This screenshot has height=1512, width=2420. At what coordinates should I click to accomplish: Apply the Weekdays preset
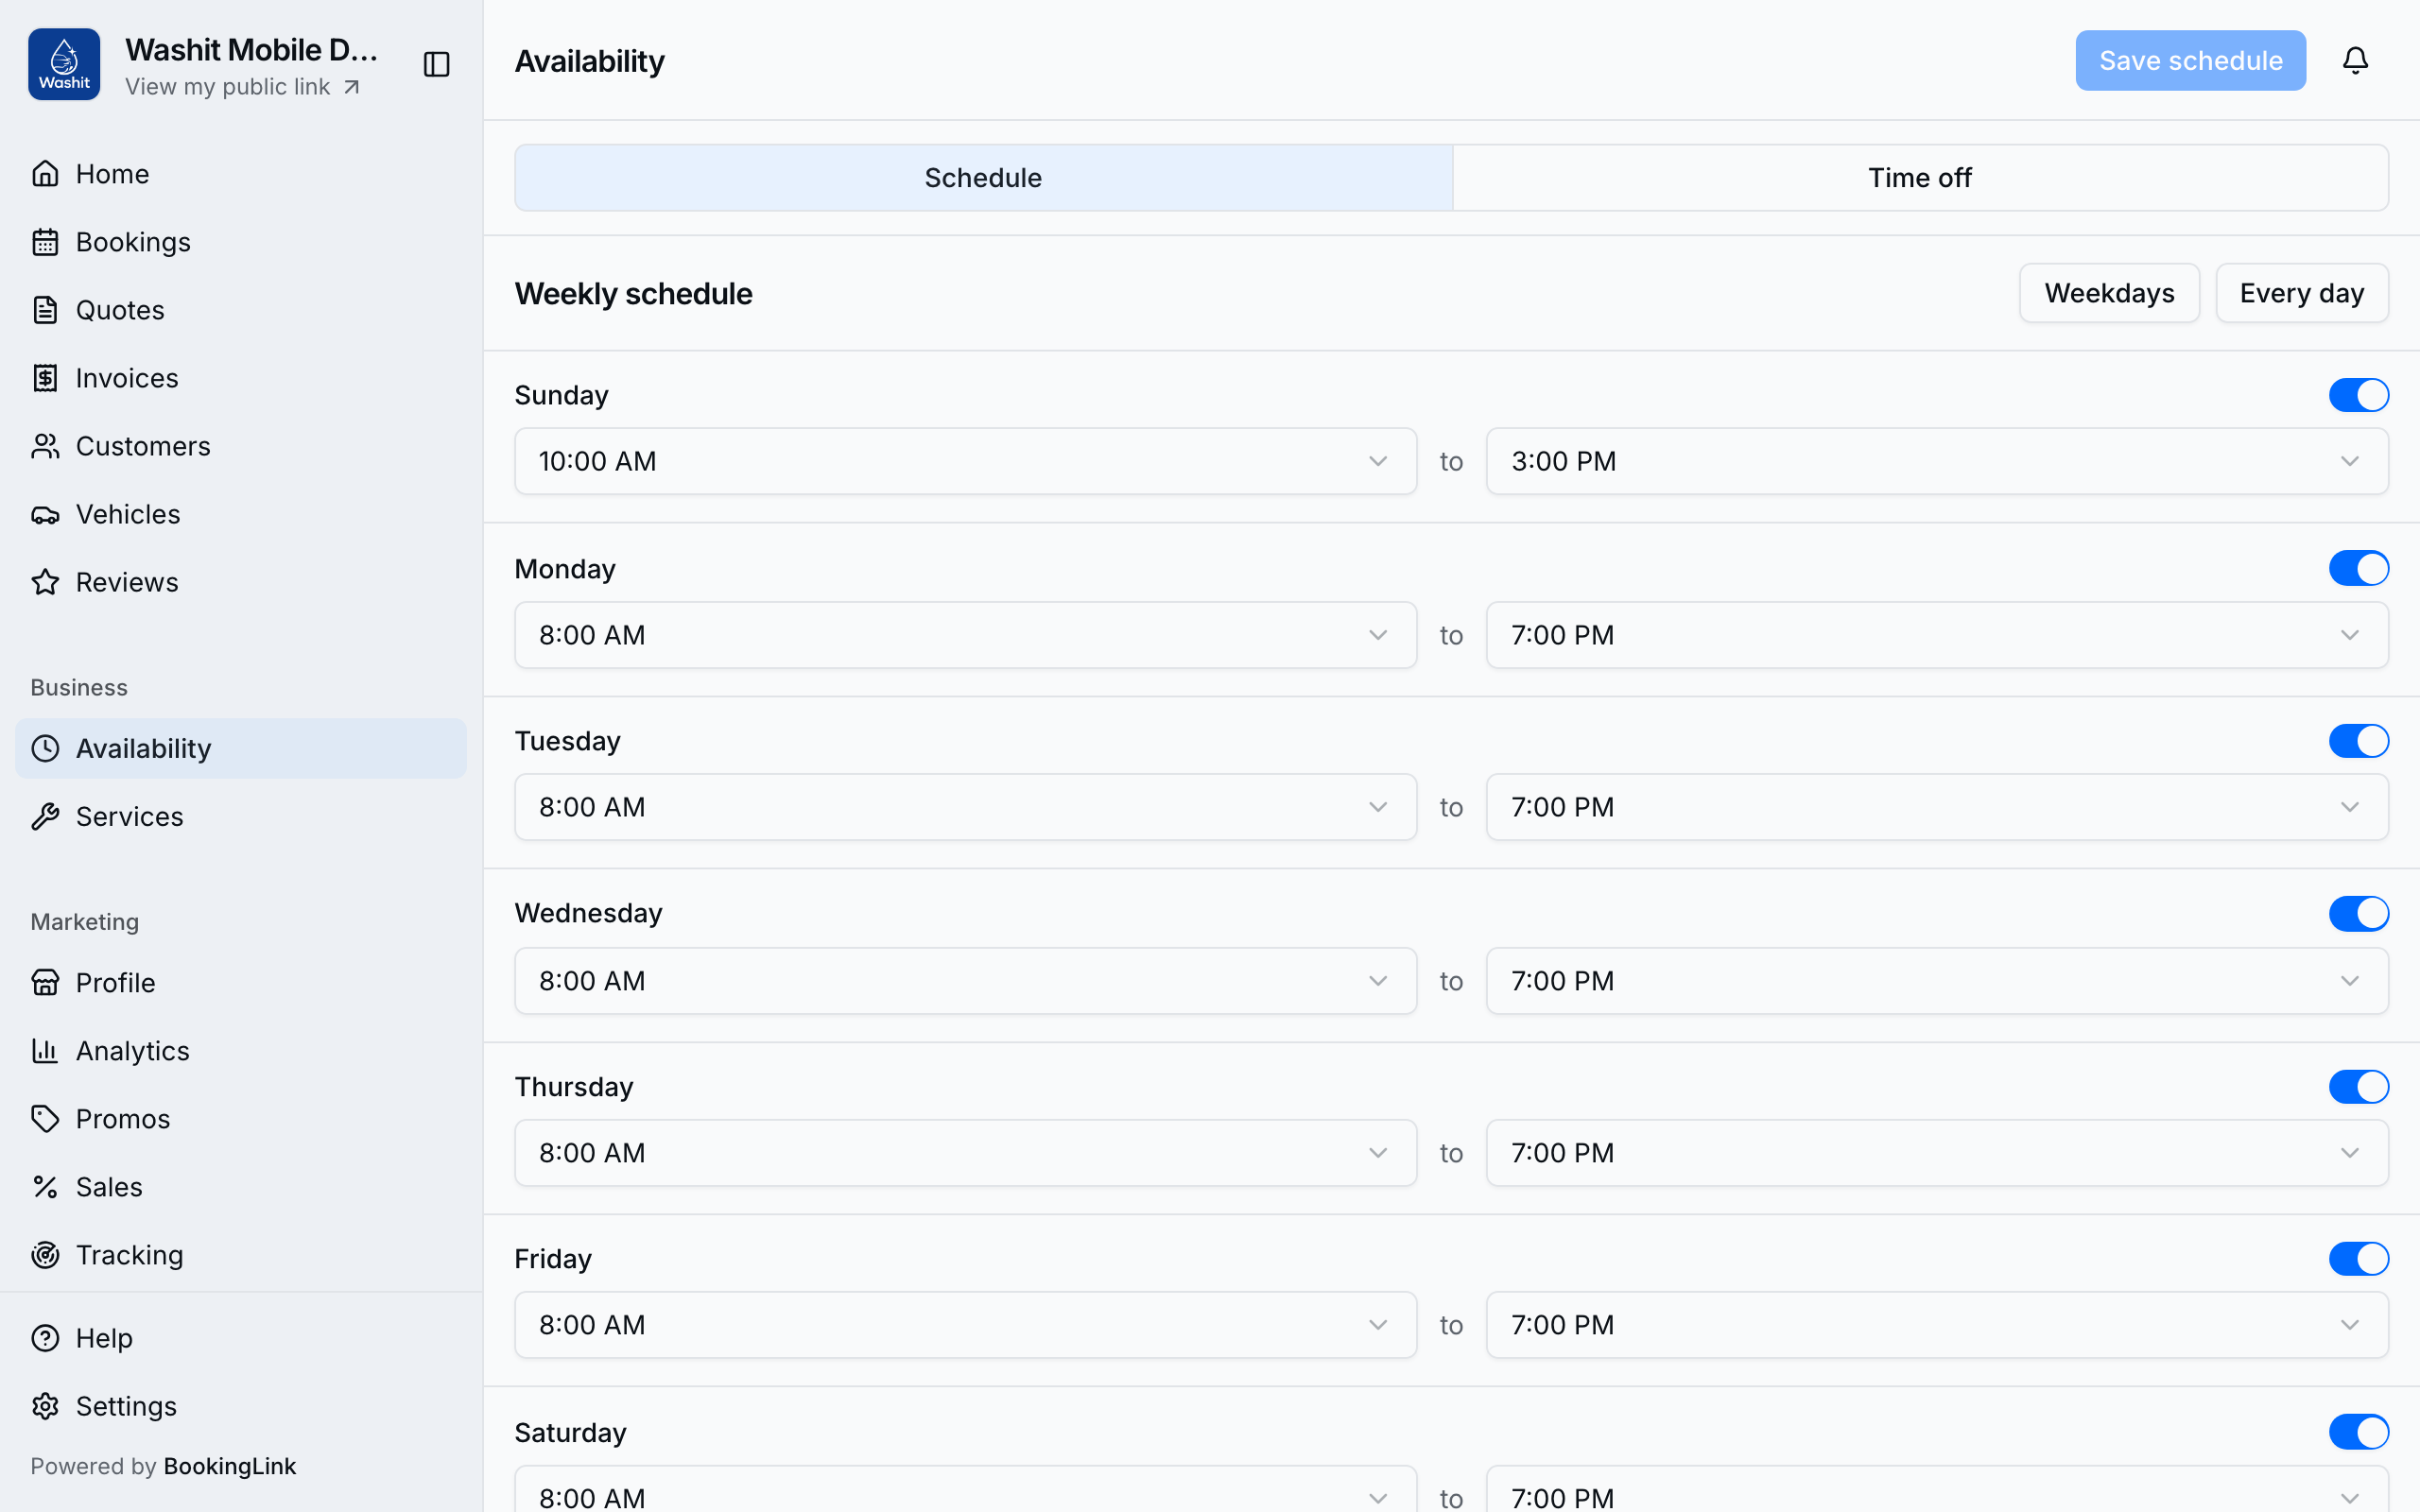(x=2109, y=293)
